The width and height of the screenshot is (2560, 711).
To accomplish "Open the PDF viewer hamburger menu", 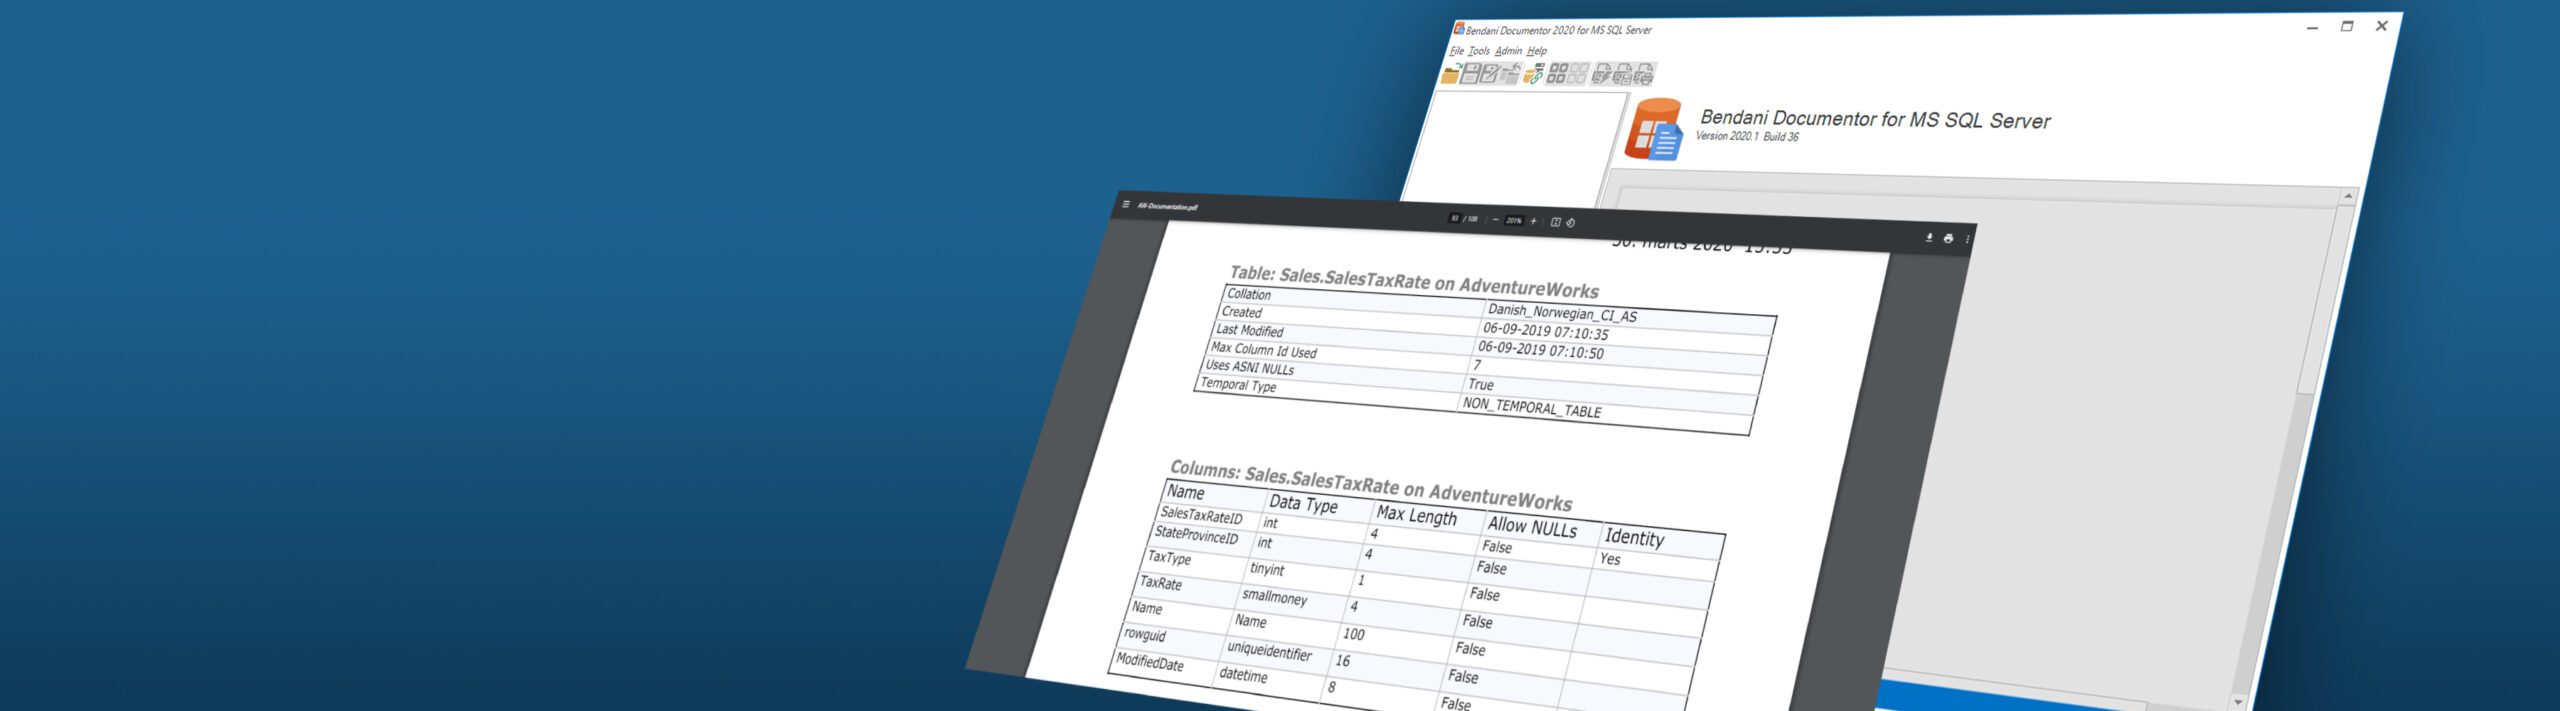I will click(1125, 205).
